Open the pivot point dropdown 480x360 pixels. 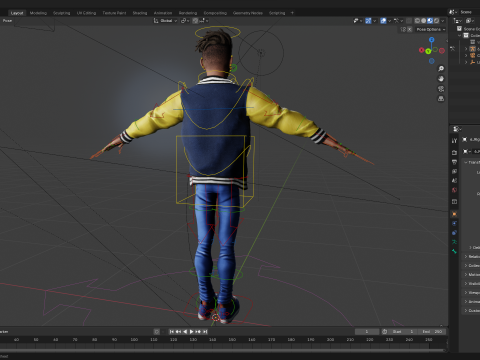click(185, 21)
